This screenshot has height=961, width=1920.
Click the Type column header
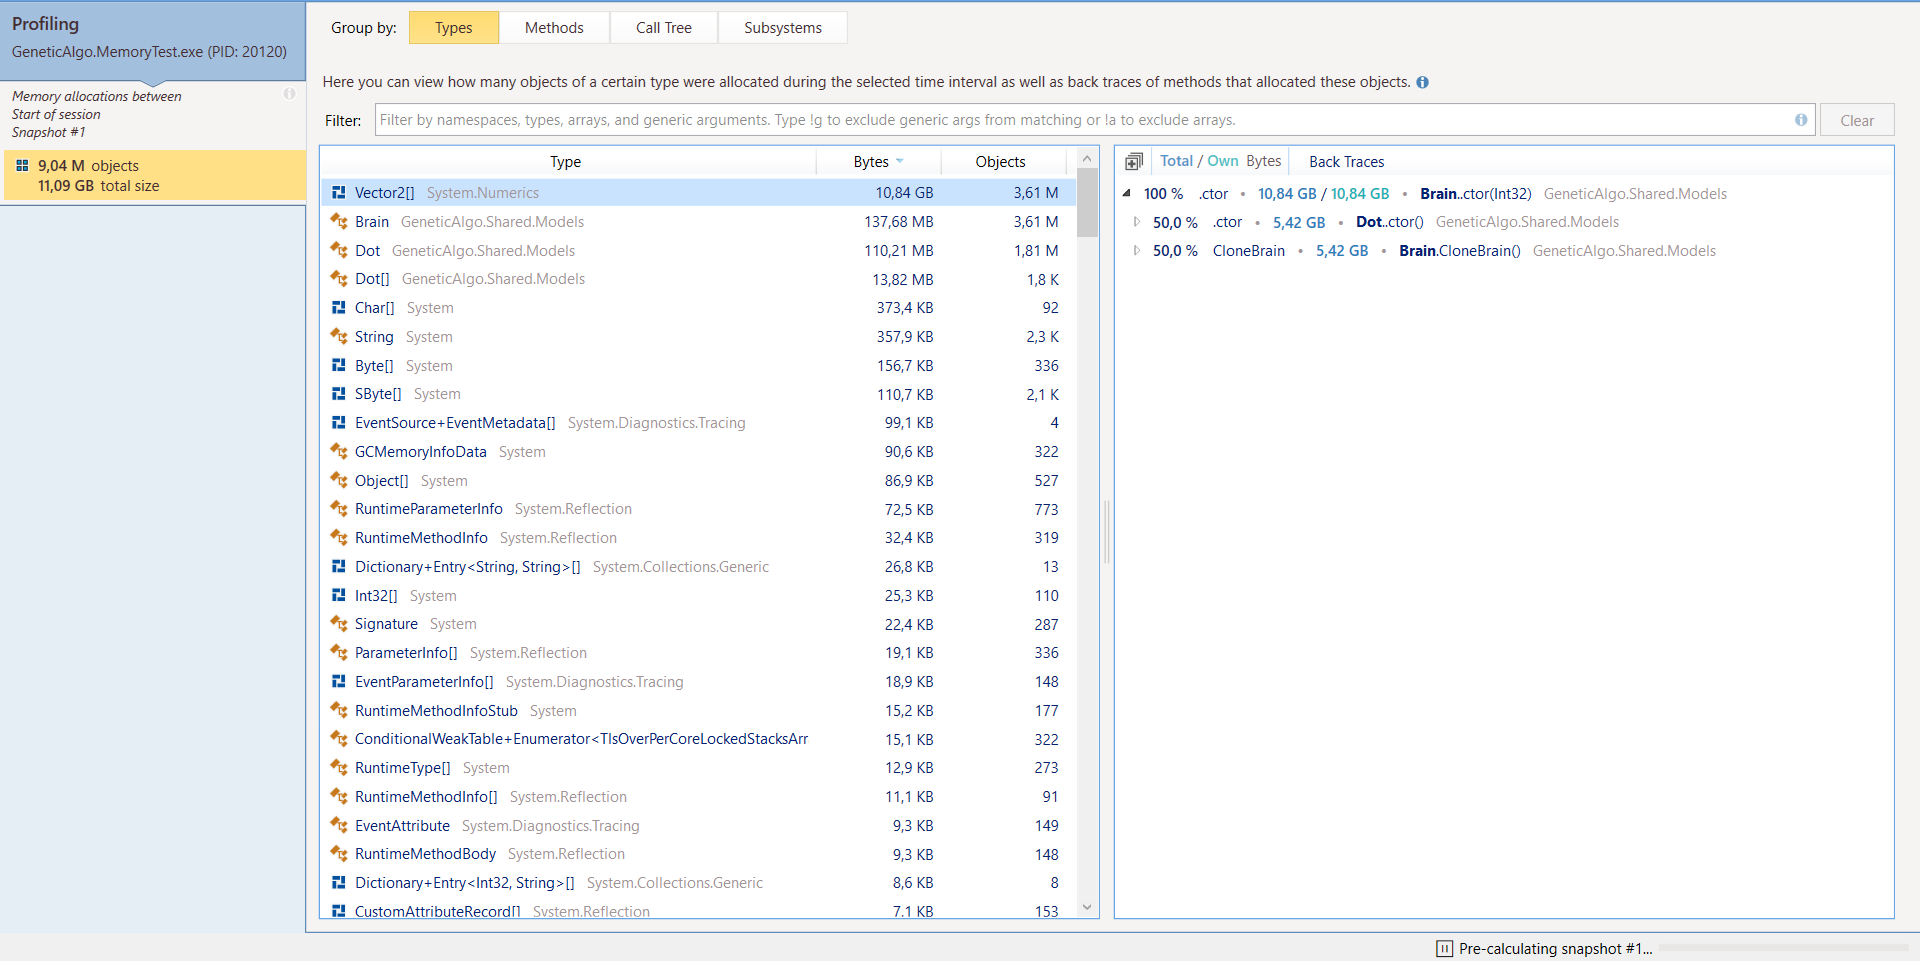click(565, 162)
